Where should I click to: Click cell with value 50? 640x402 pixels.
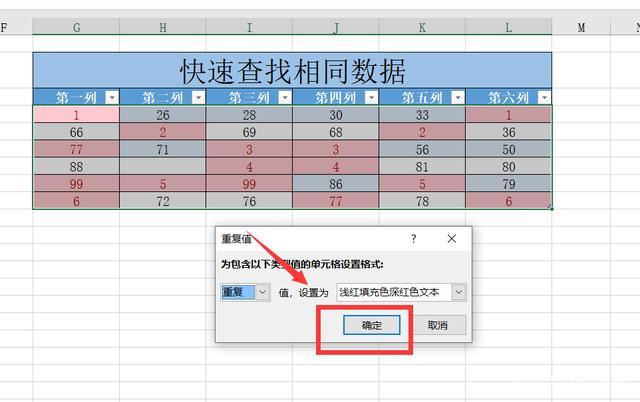click(x=509, y=149)
